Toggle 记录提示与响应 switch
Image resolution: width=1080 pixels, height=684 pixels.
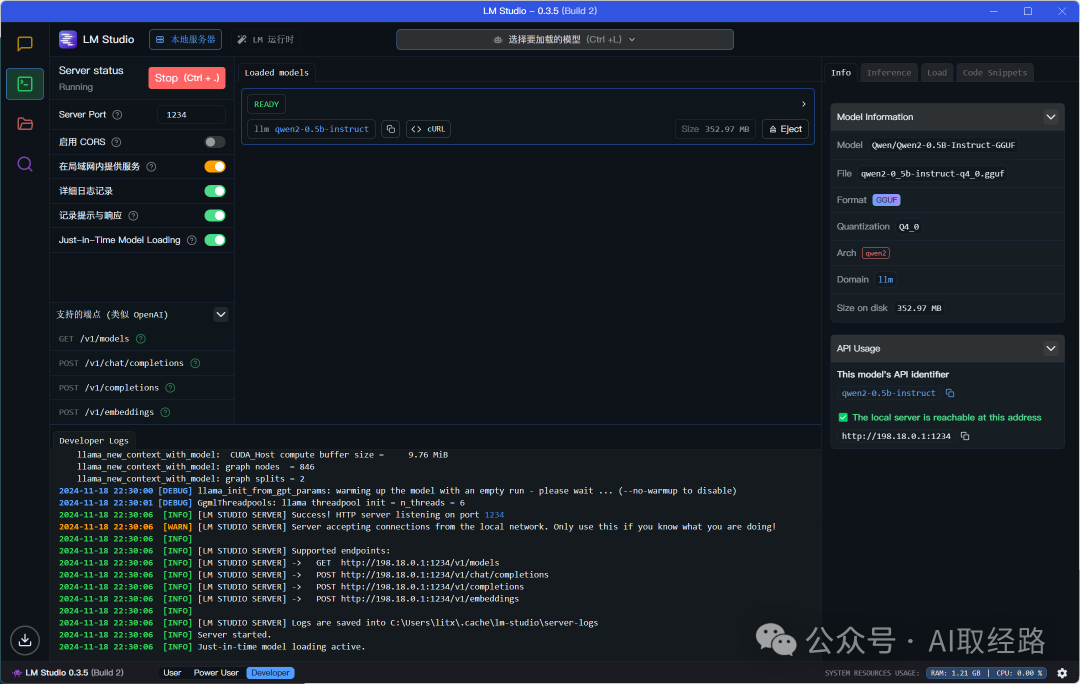click(215, 216)
